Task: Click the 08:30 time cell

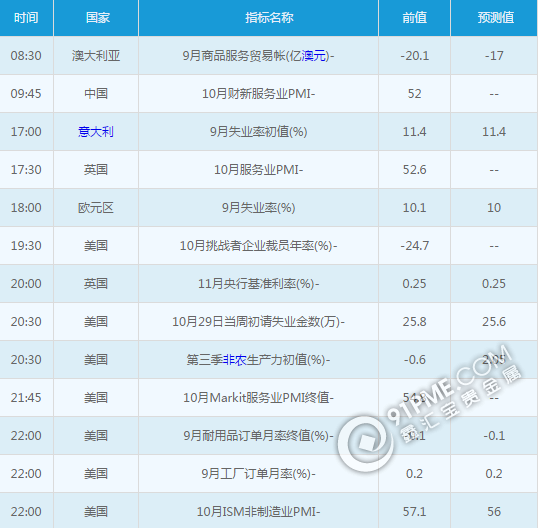Action: pos(26,56)
